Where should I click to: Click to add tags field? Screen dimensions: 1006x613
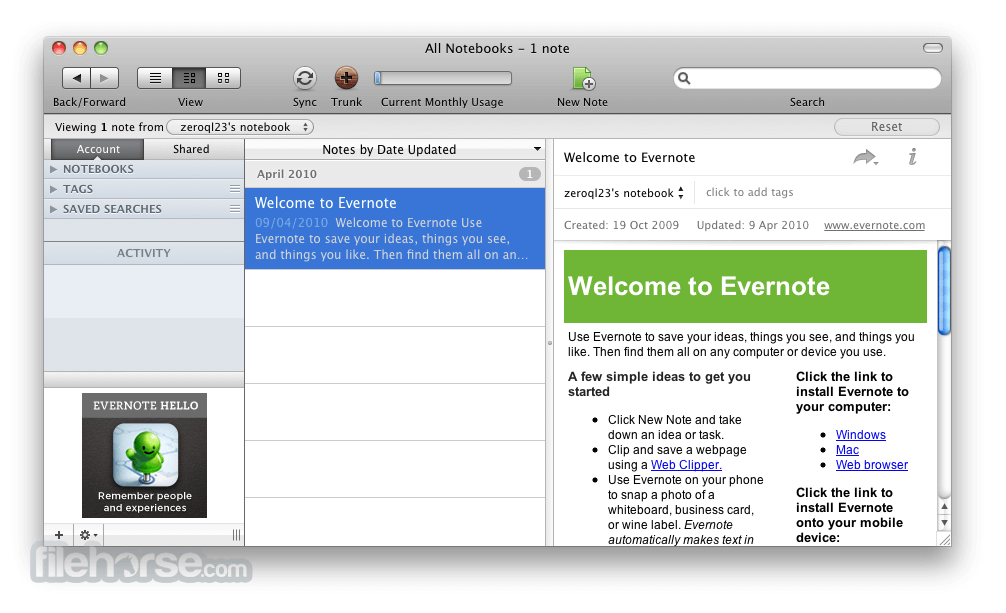(x=749, y=192)
